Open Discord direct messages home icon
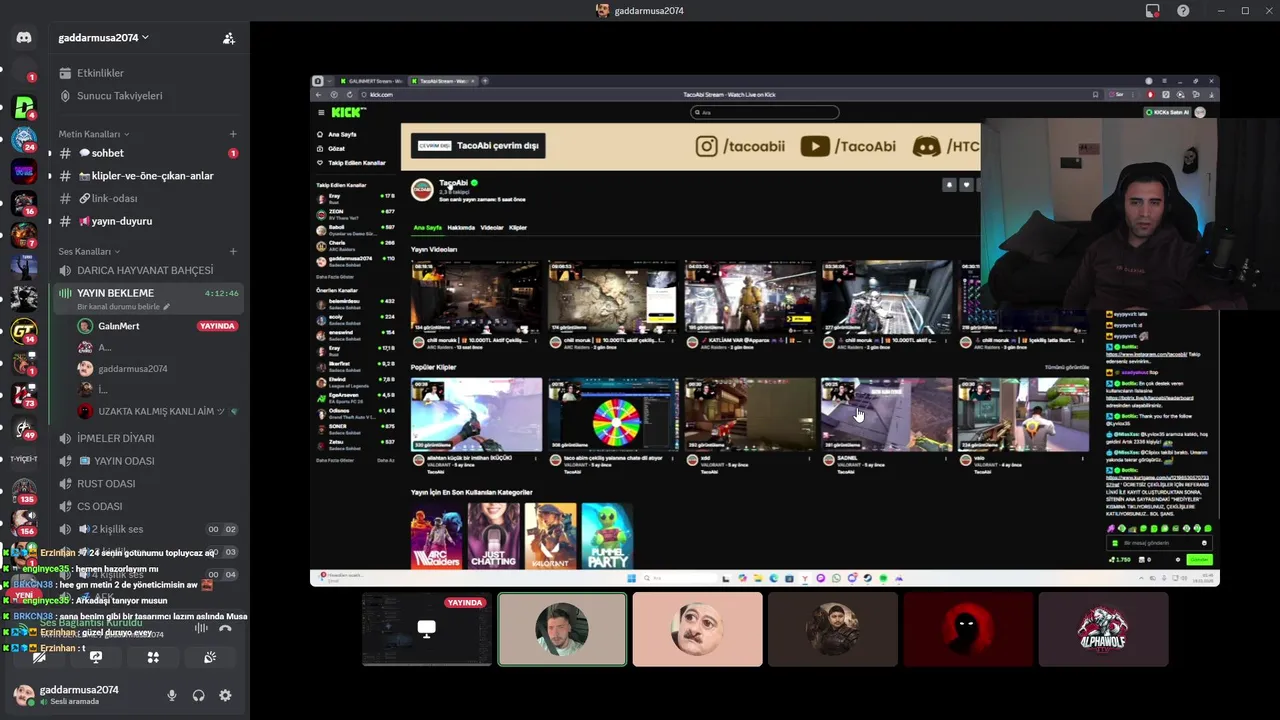 pyautogui.click(x=24, y=38)
